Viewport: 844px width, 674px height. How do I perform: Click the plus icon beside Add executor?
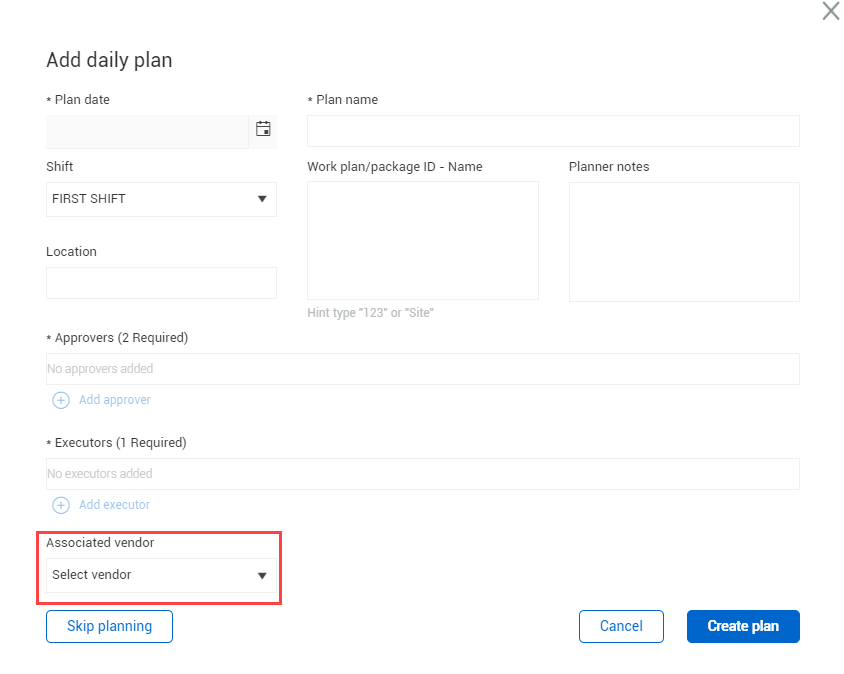pos(61,505)
